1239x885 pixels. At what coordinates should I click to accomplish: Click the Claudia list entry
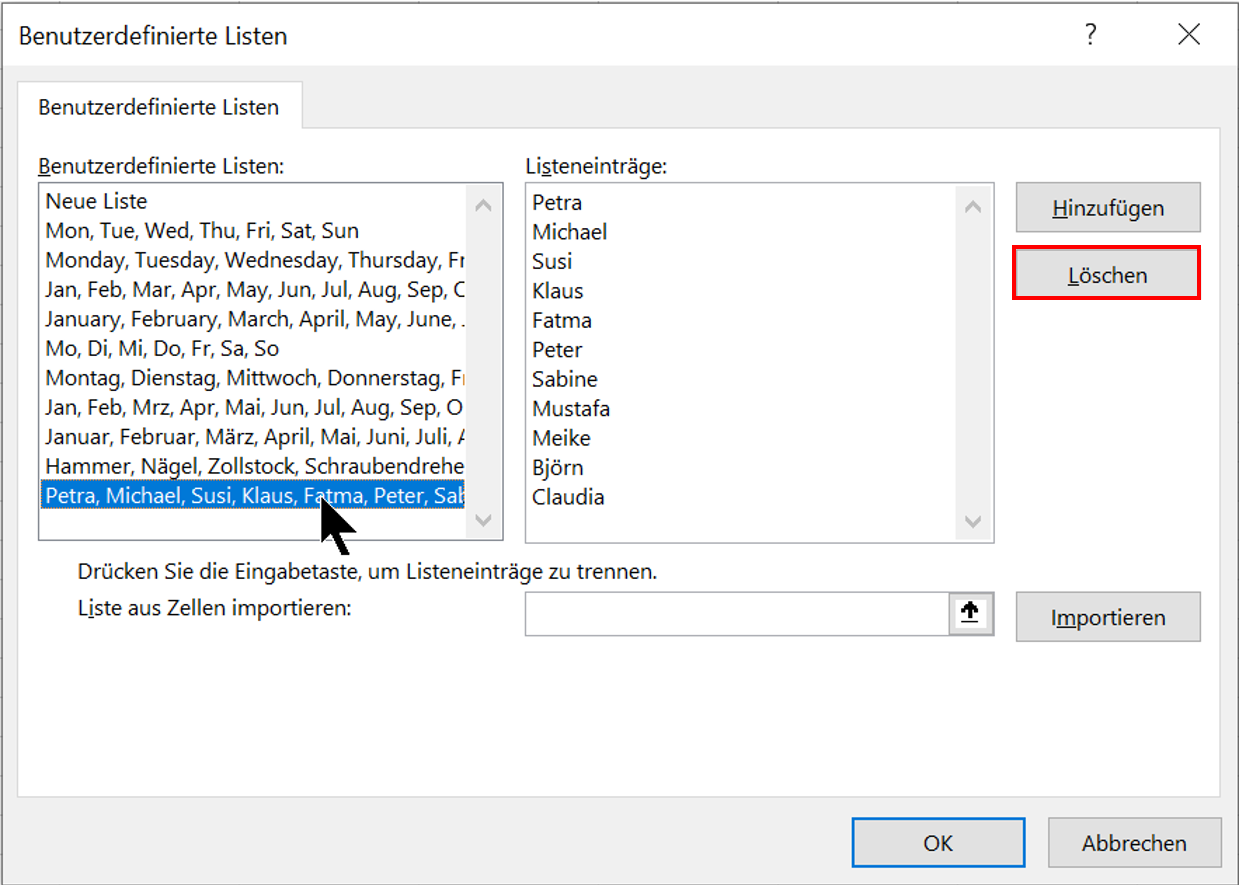[x=568, y=497]
